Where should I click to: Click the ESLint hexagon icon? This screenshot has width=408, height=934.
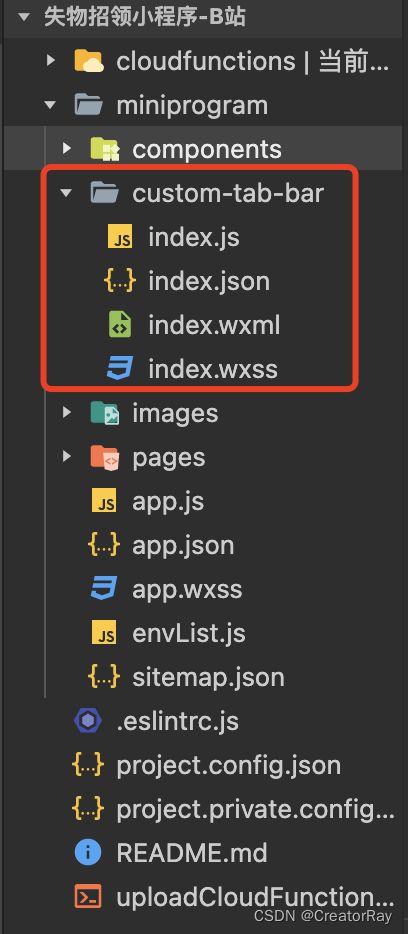pyautogui.click(x=88, y=721)
